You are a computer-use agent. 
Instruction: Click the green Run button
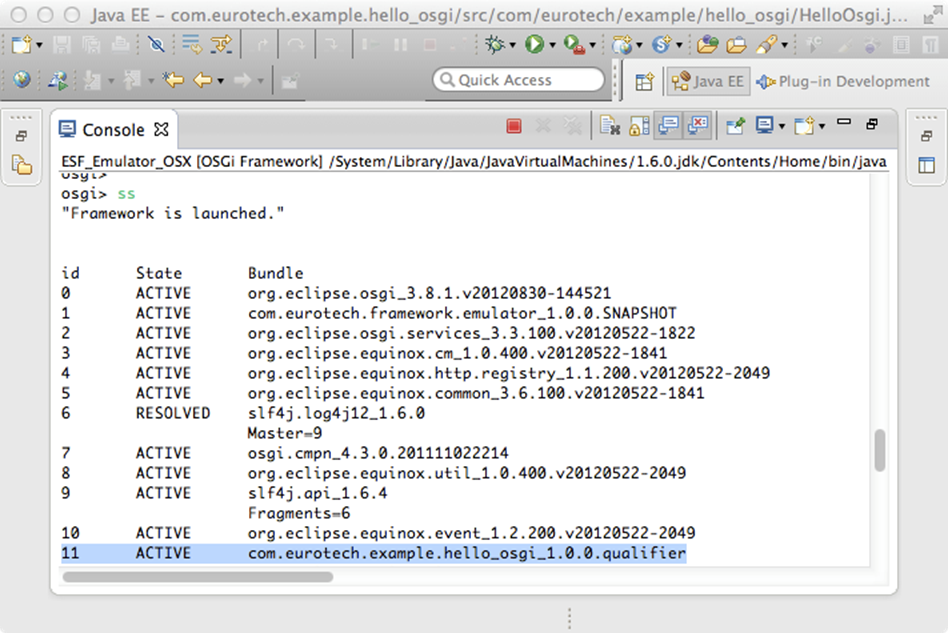pos(534,44)
